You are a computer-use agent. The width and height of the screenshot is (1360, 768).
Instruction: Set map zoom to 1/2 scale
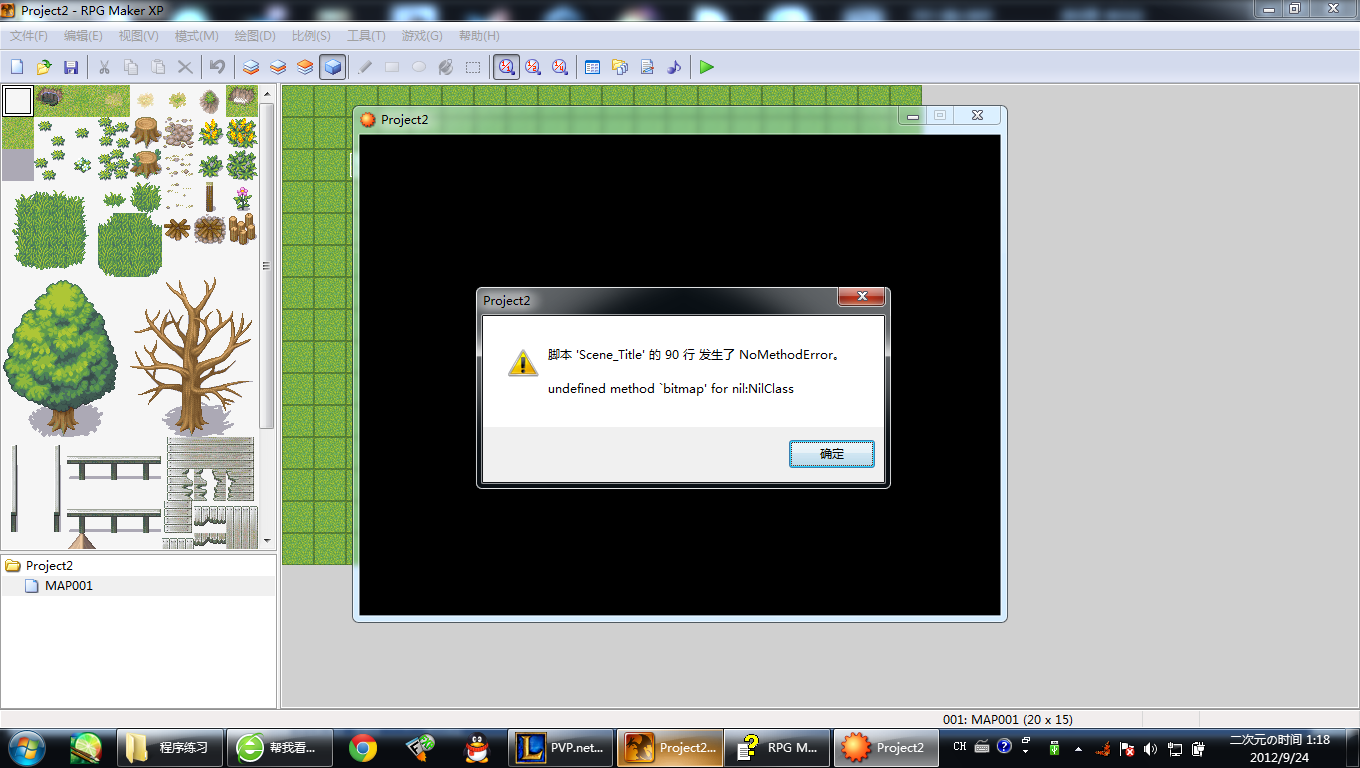(x=533, y=67)
